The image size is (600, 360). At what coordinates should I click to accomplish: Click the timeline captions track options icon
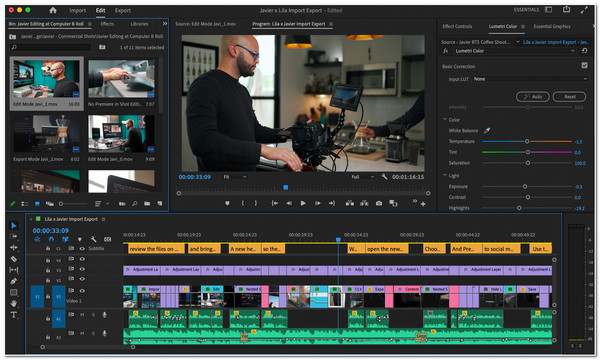(108, 239)
